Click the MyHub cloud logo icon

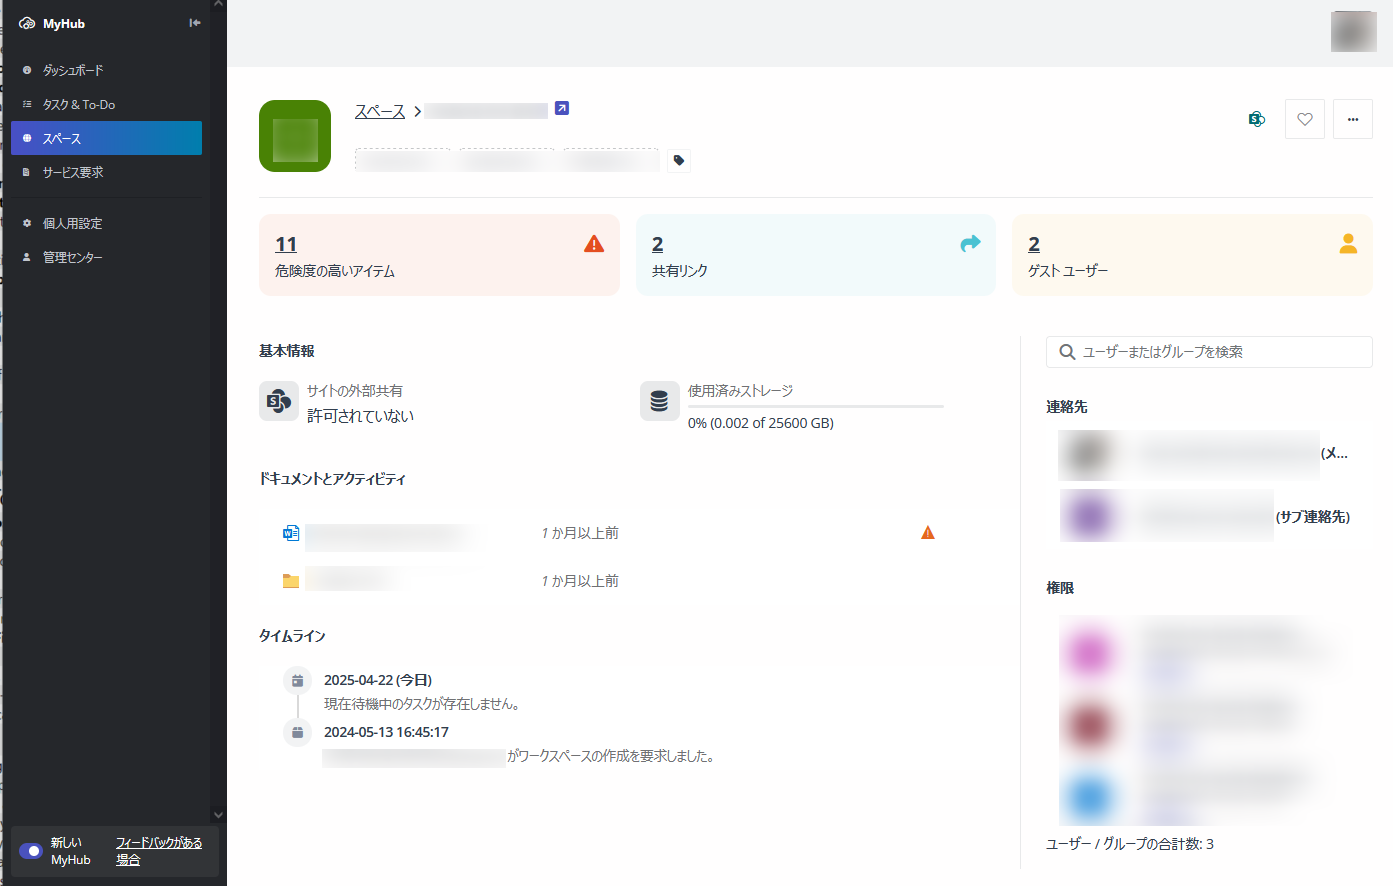pyautogui.click(x=27, y=23)
